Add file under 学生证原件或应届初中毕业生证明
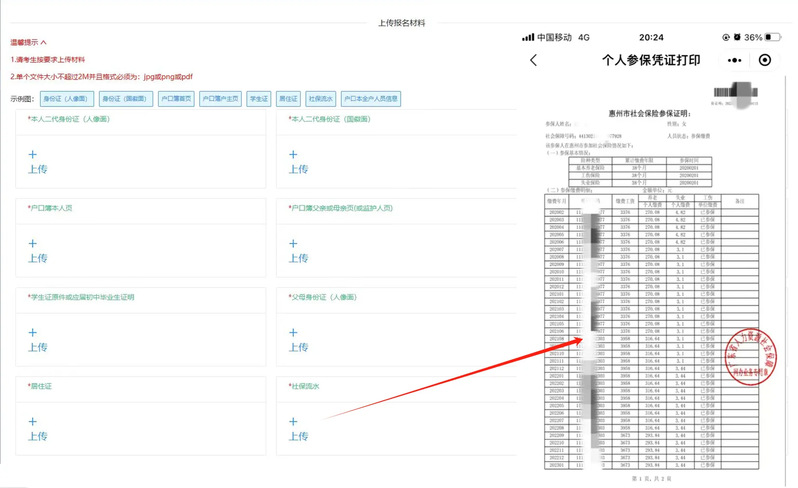 tap(33, 332)
